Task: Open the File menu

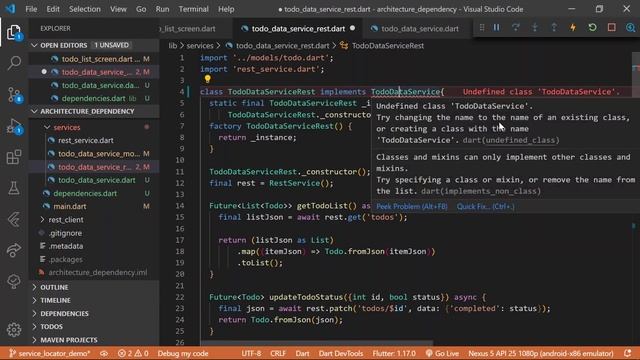Action: (x=31, y=9)
